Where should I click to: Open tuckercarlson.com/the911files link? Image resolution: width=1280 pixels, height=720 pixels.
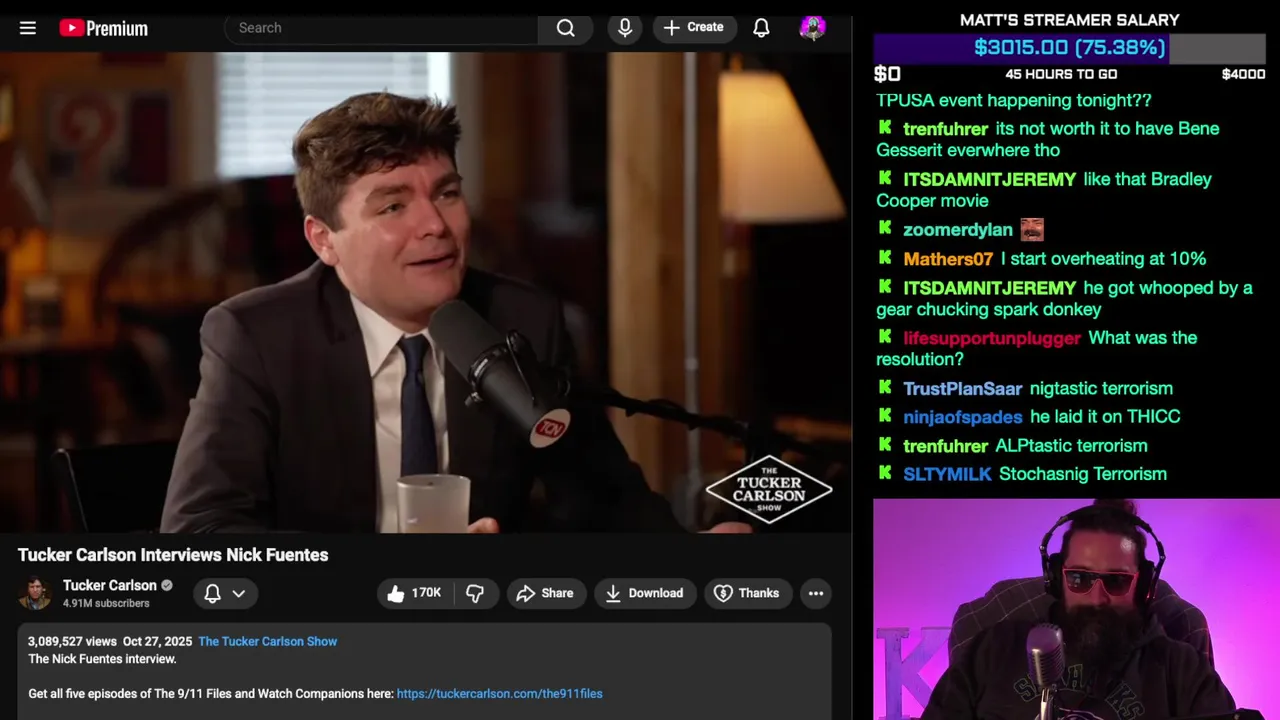point(499,693)
